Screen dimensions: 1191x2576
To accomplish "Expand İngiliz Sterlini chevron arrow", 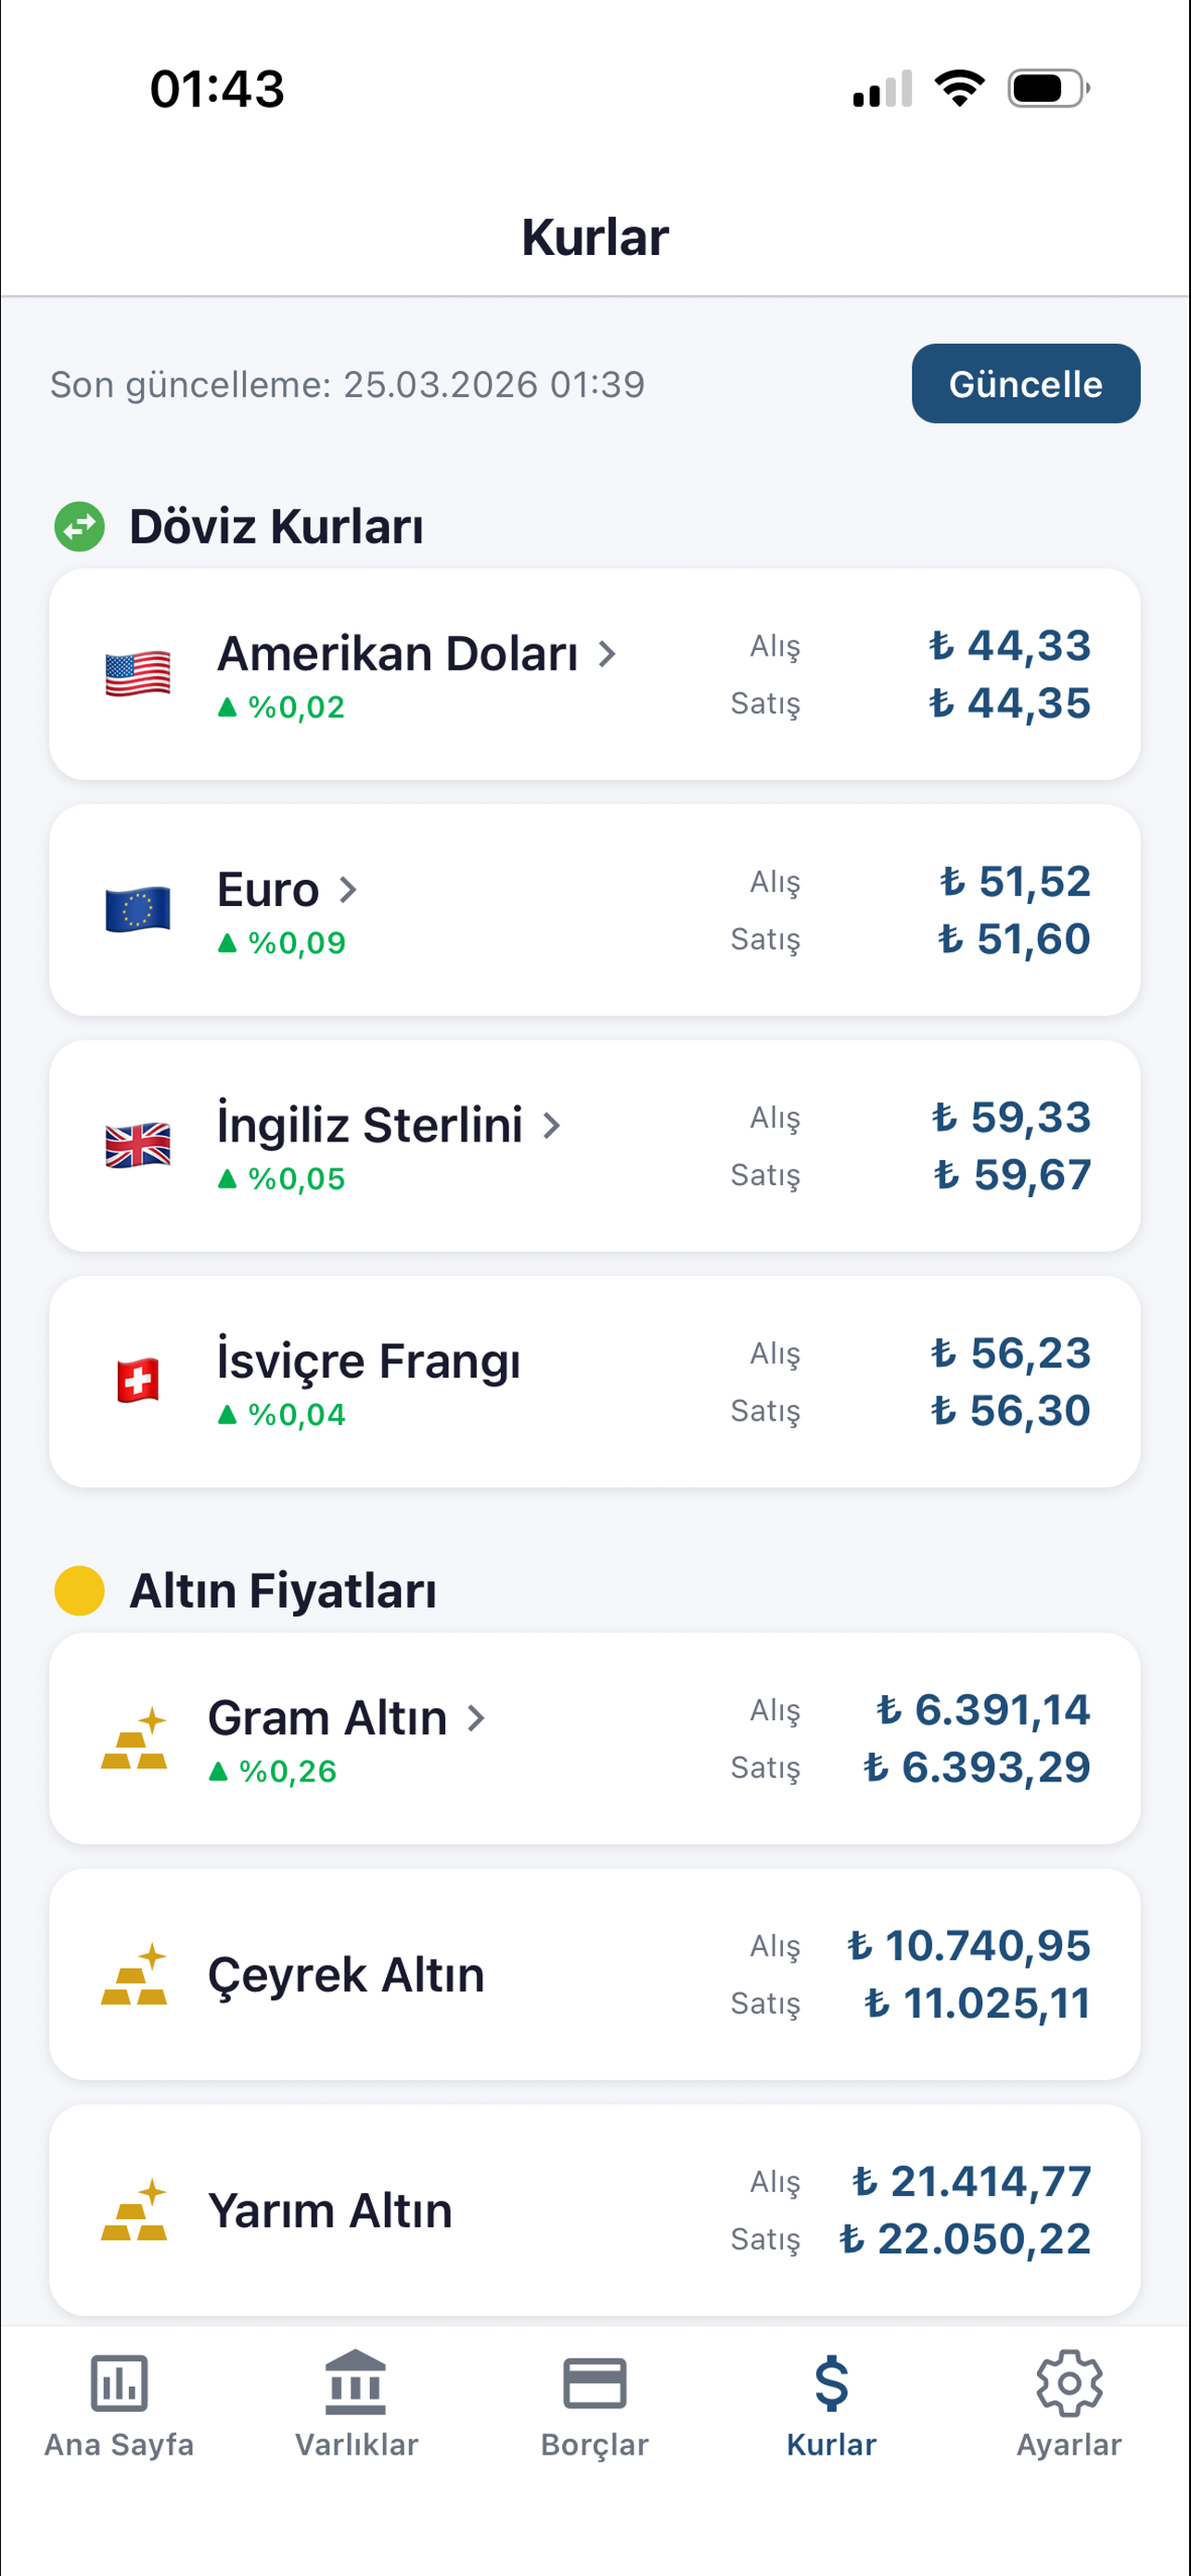I will pos(551,1126).
